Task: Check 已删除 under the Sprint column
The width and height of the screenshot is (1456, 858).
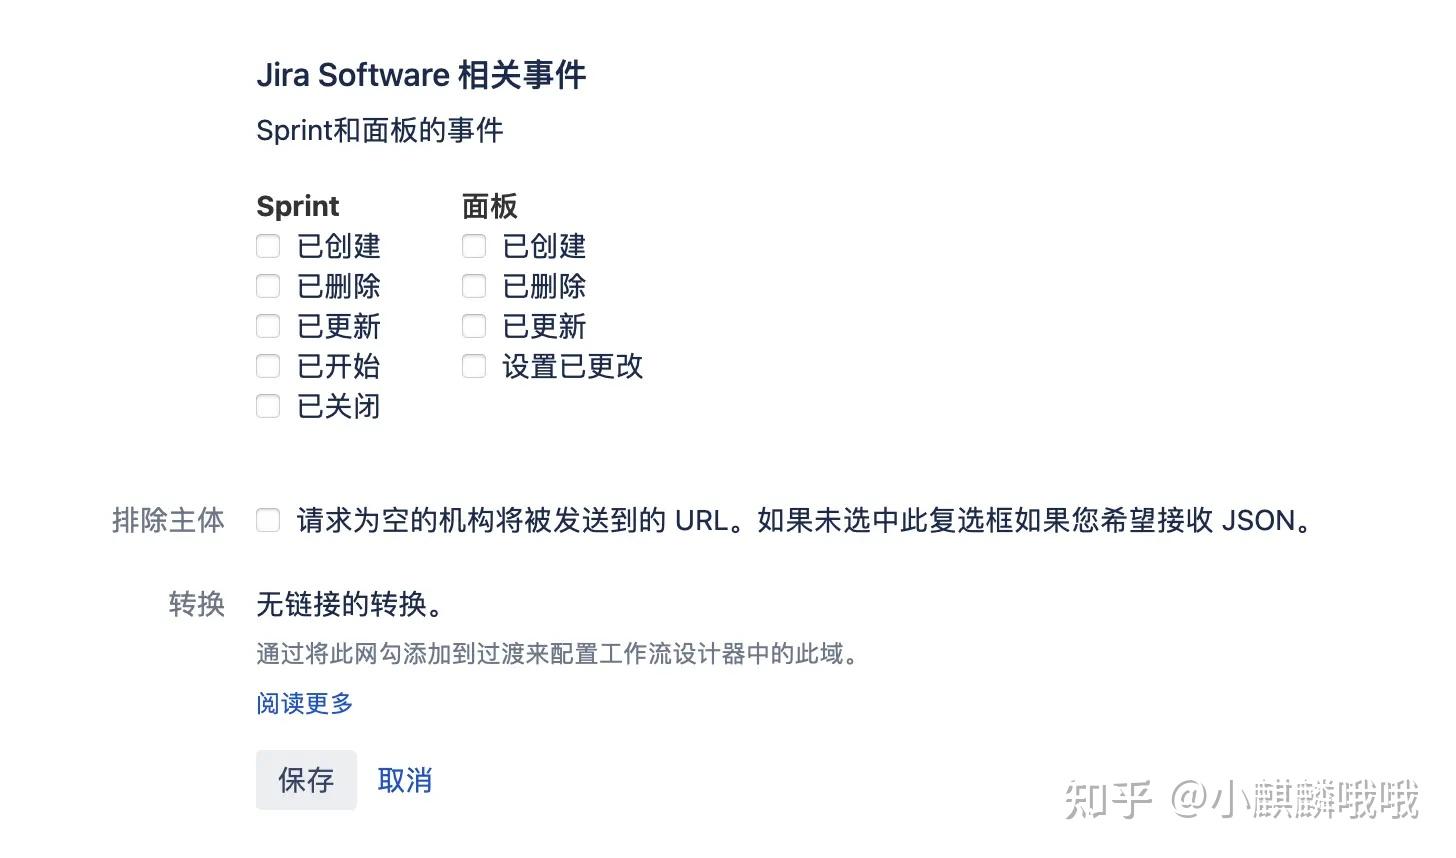Action: [x=267, y=286]
